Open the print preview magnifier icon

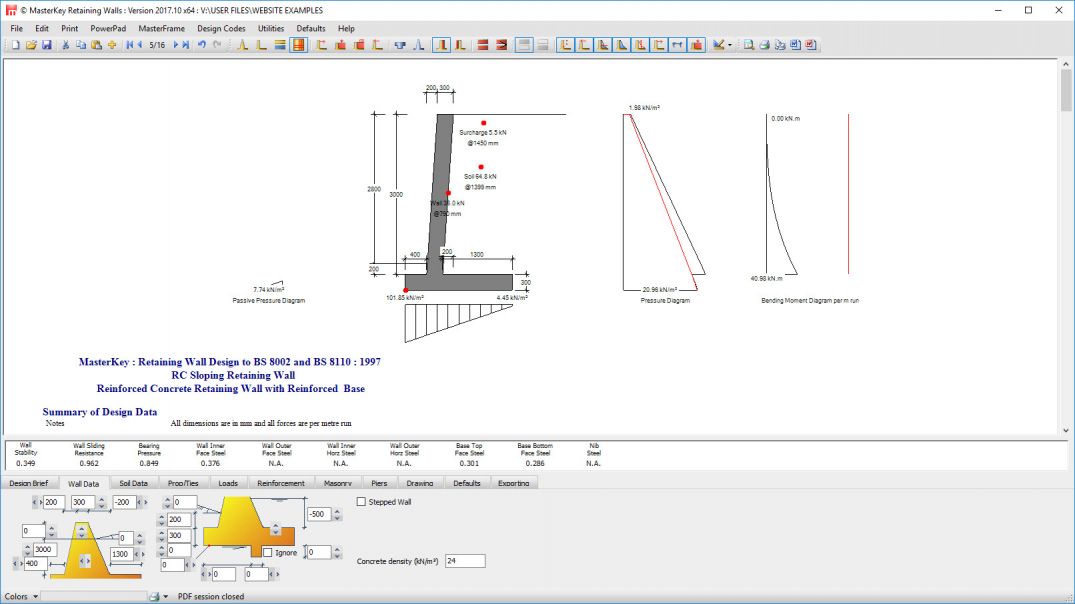point(749,45)
